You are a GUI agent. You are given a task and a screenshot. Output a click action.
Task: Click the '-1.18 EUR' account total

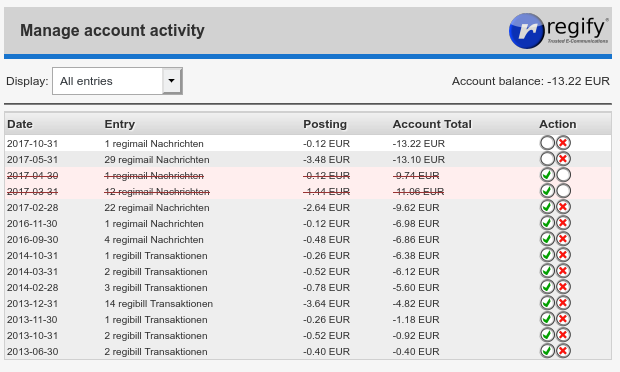point(416,319)
